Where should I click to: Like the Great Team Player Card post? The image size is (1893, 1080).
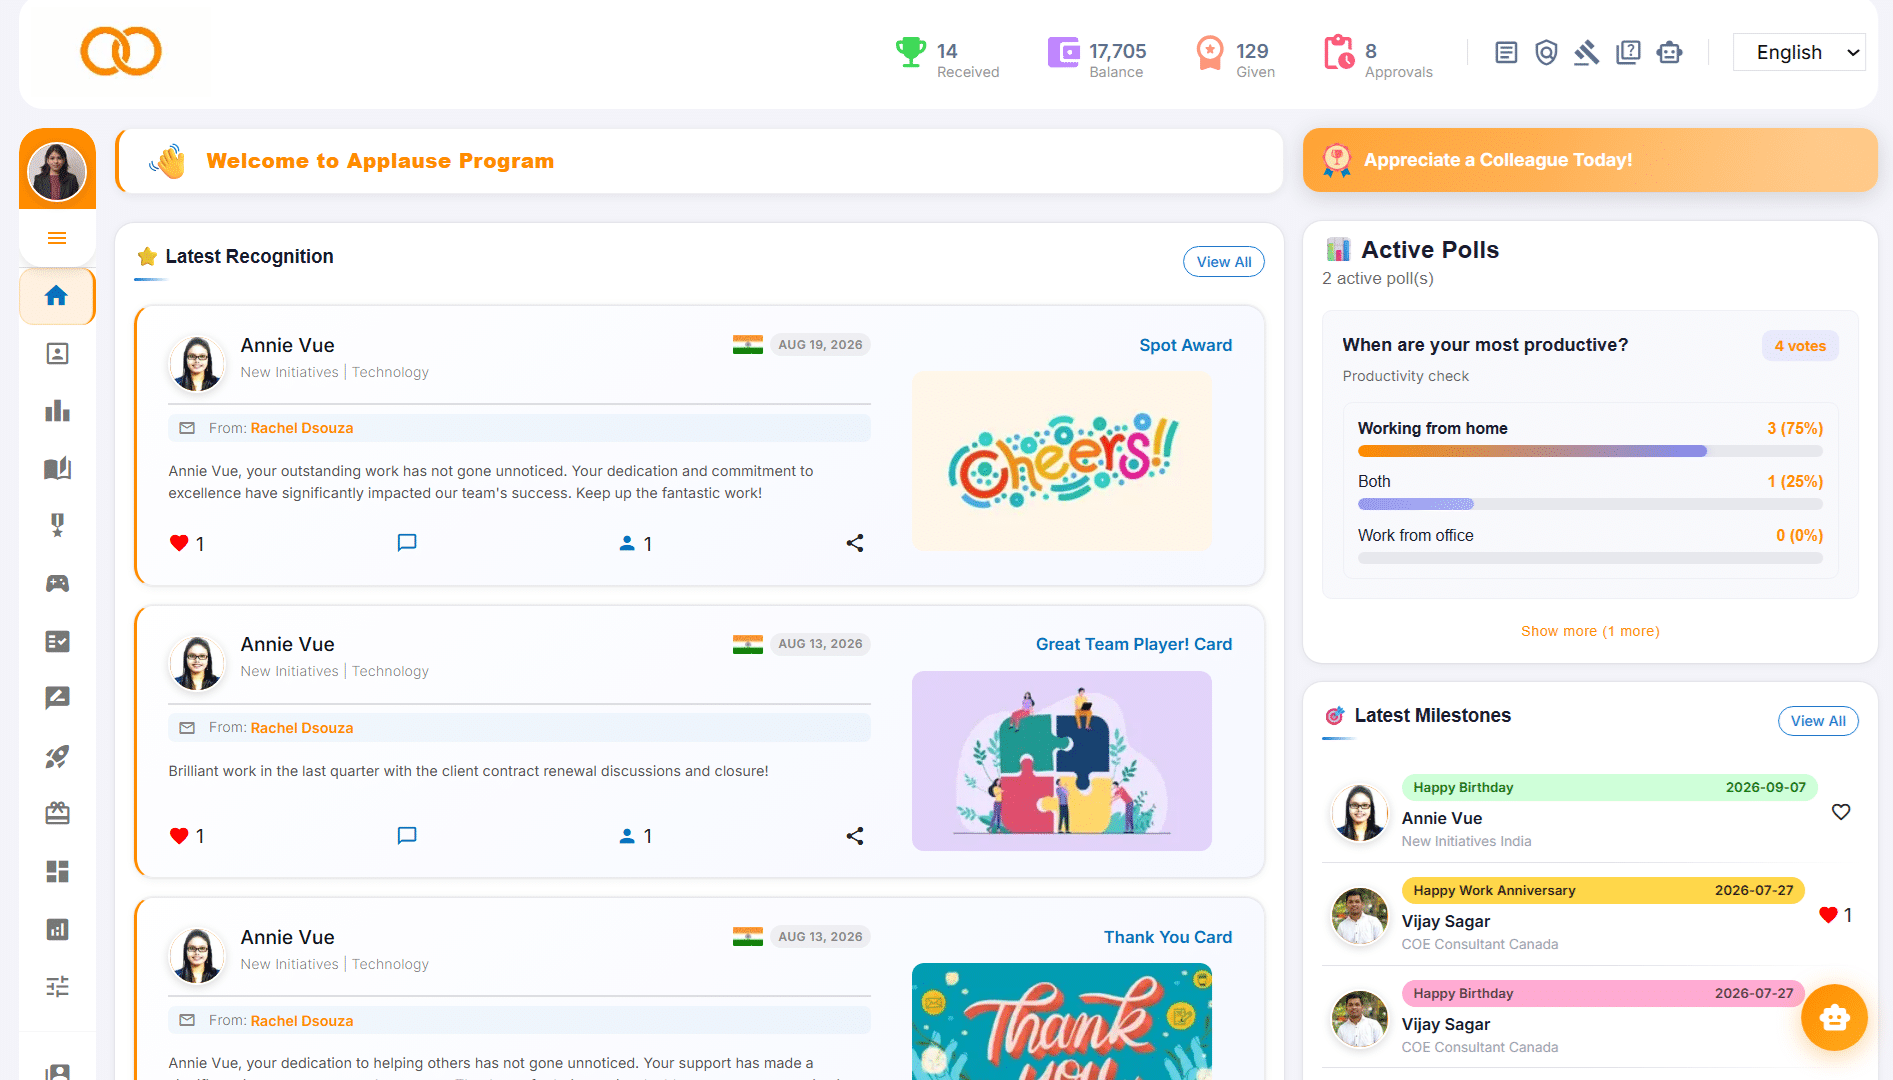(180, 836)
